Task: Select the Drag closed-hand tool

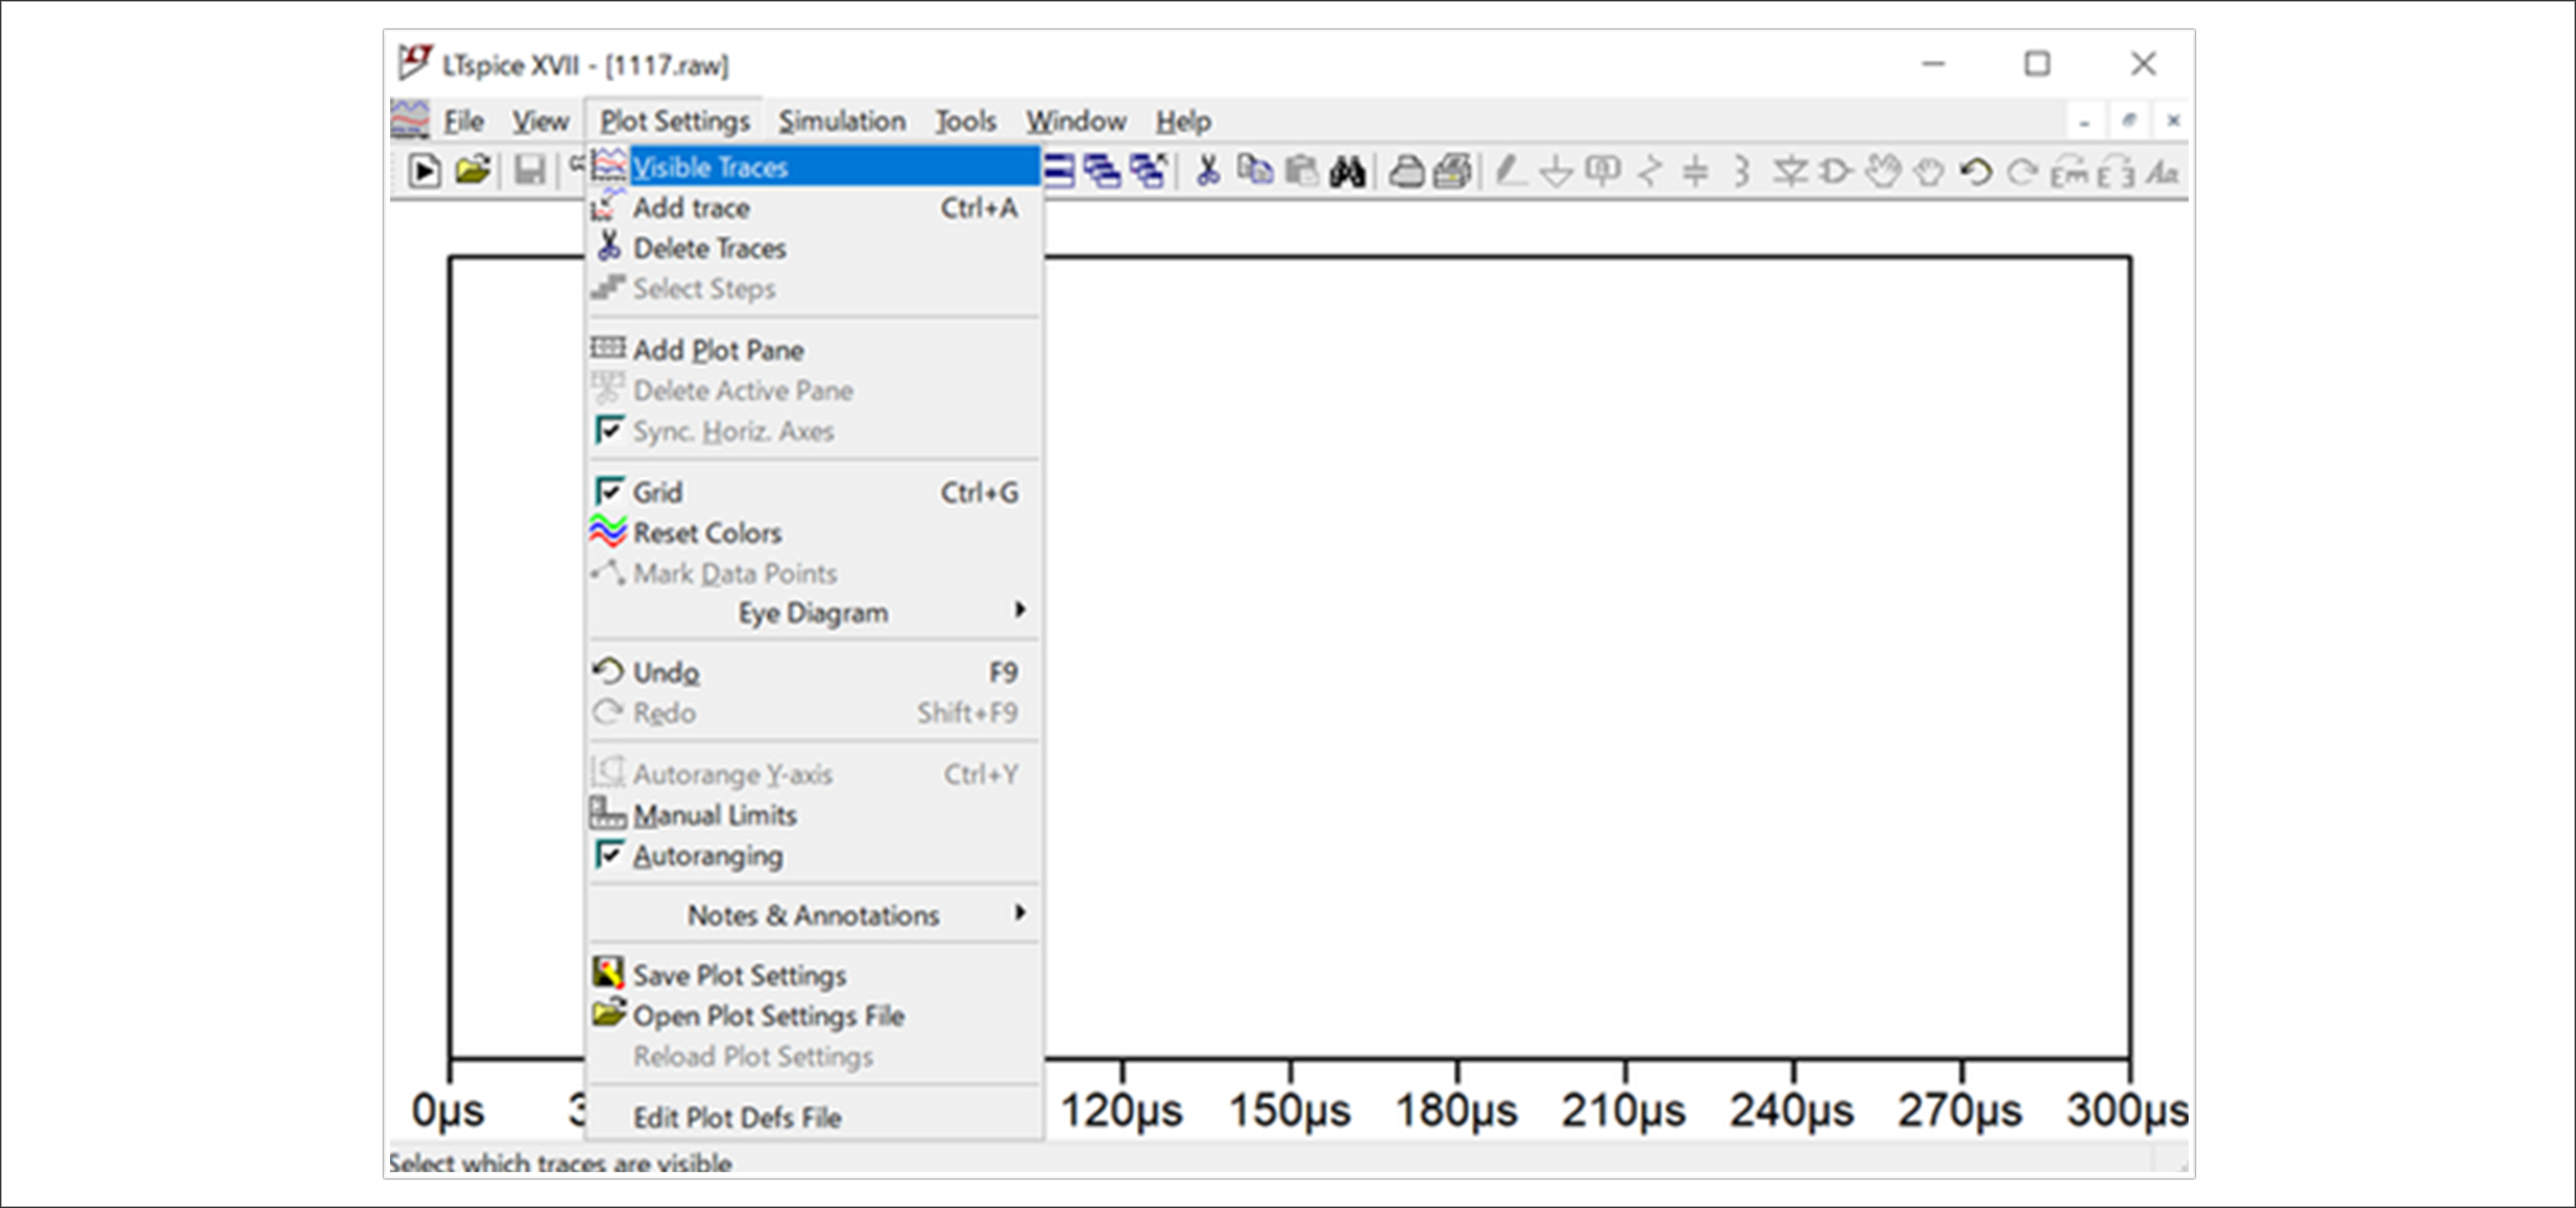Action: (1929, 173)
